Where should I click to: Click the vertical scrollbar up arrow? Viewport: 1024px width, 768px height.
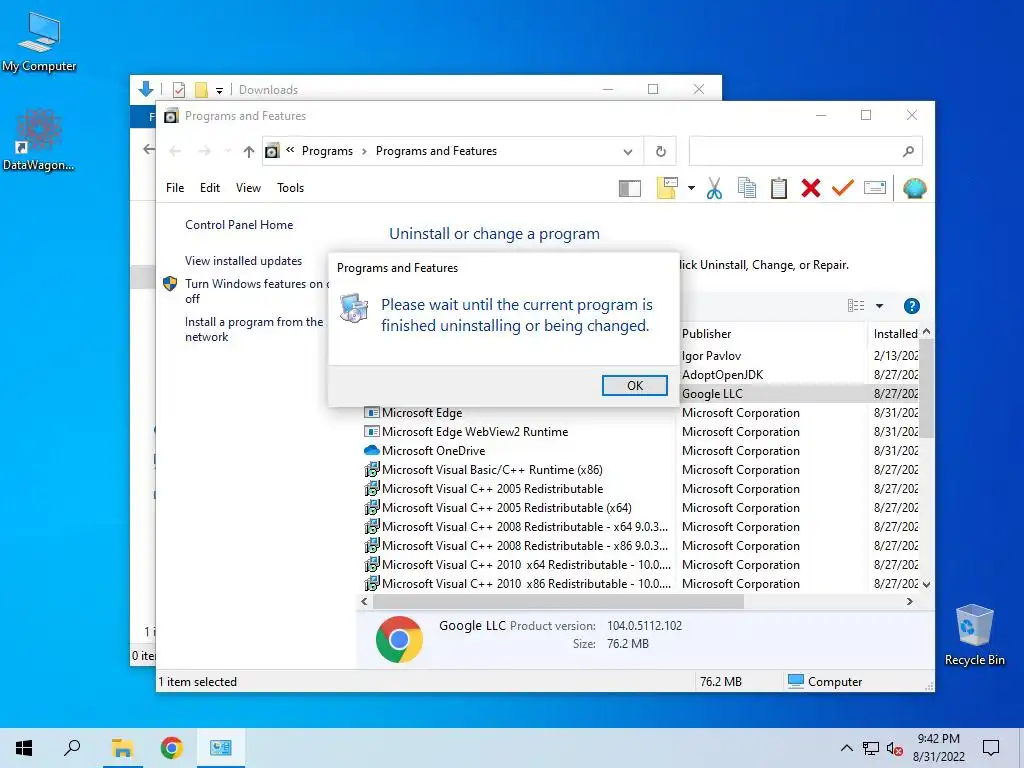926,332
